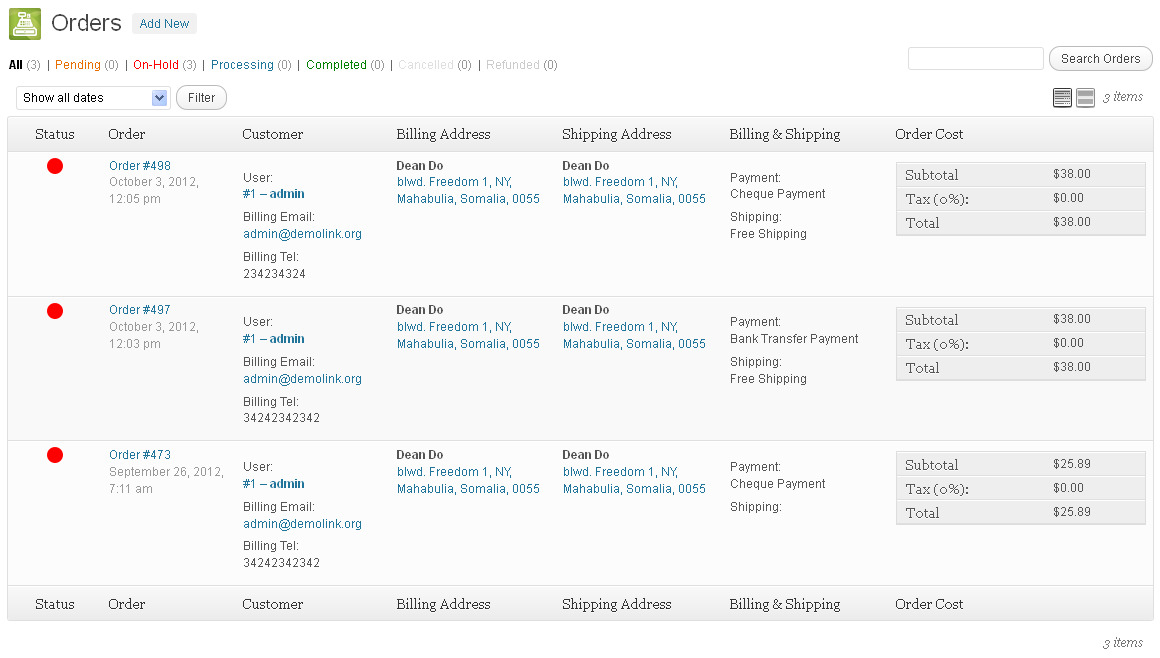The image size is (1160, 658).
Task: Click red status dot for Order #498
Action: (55, 166)
